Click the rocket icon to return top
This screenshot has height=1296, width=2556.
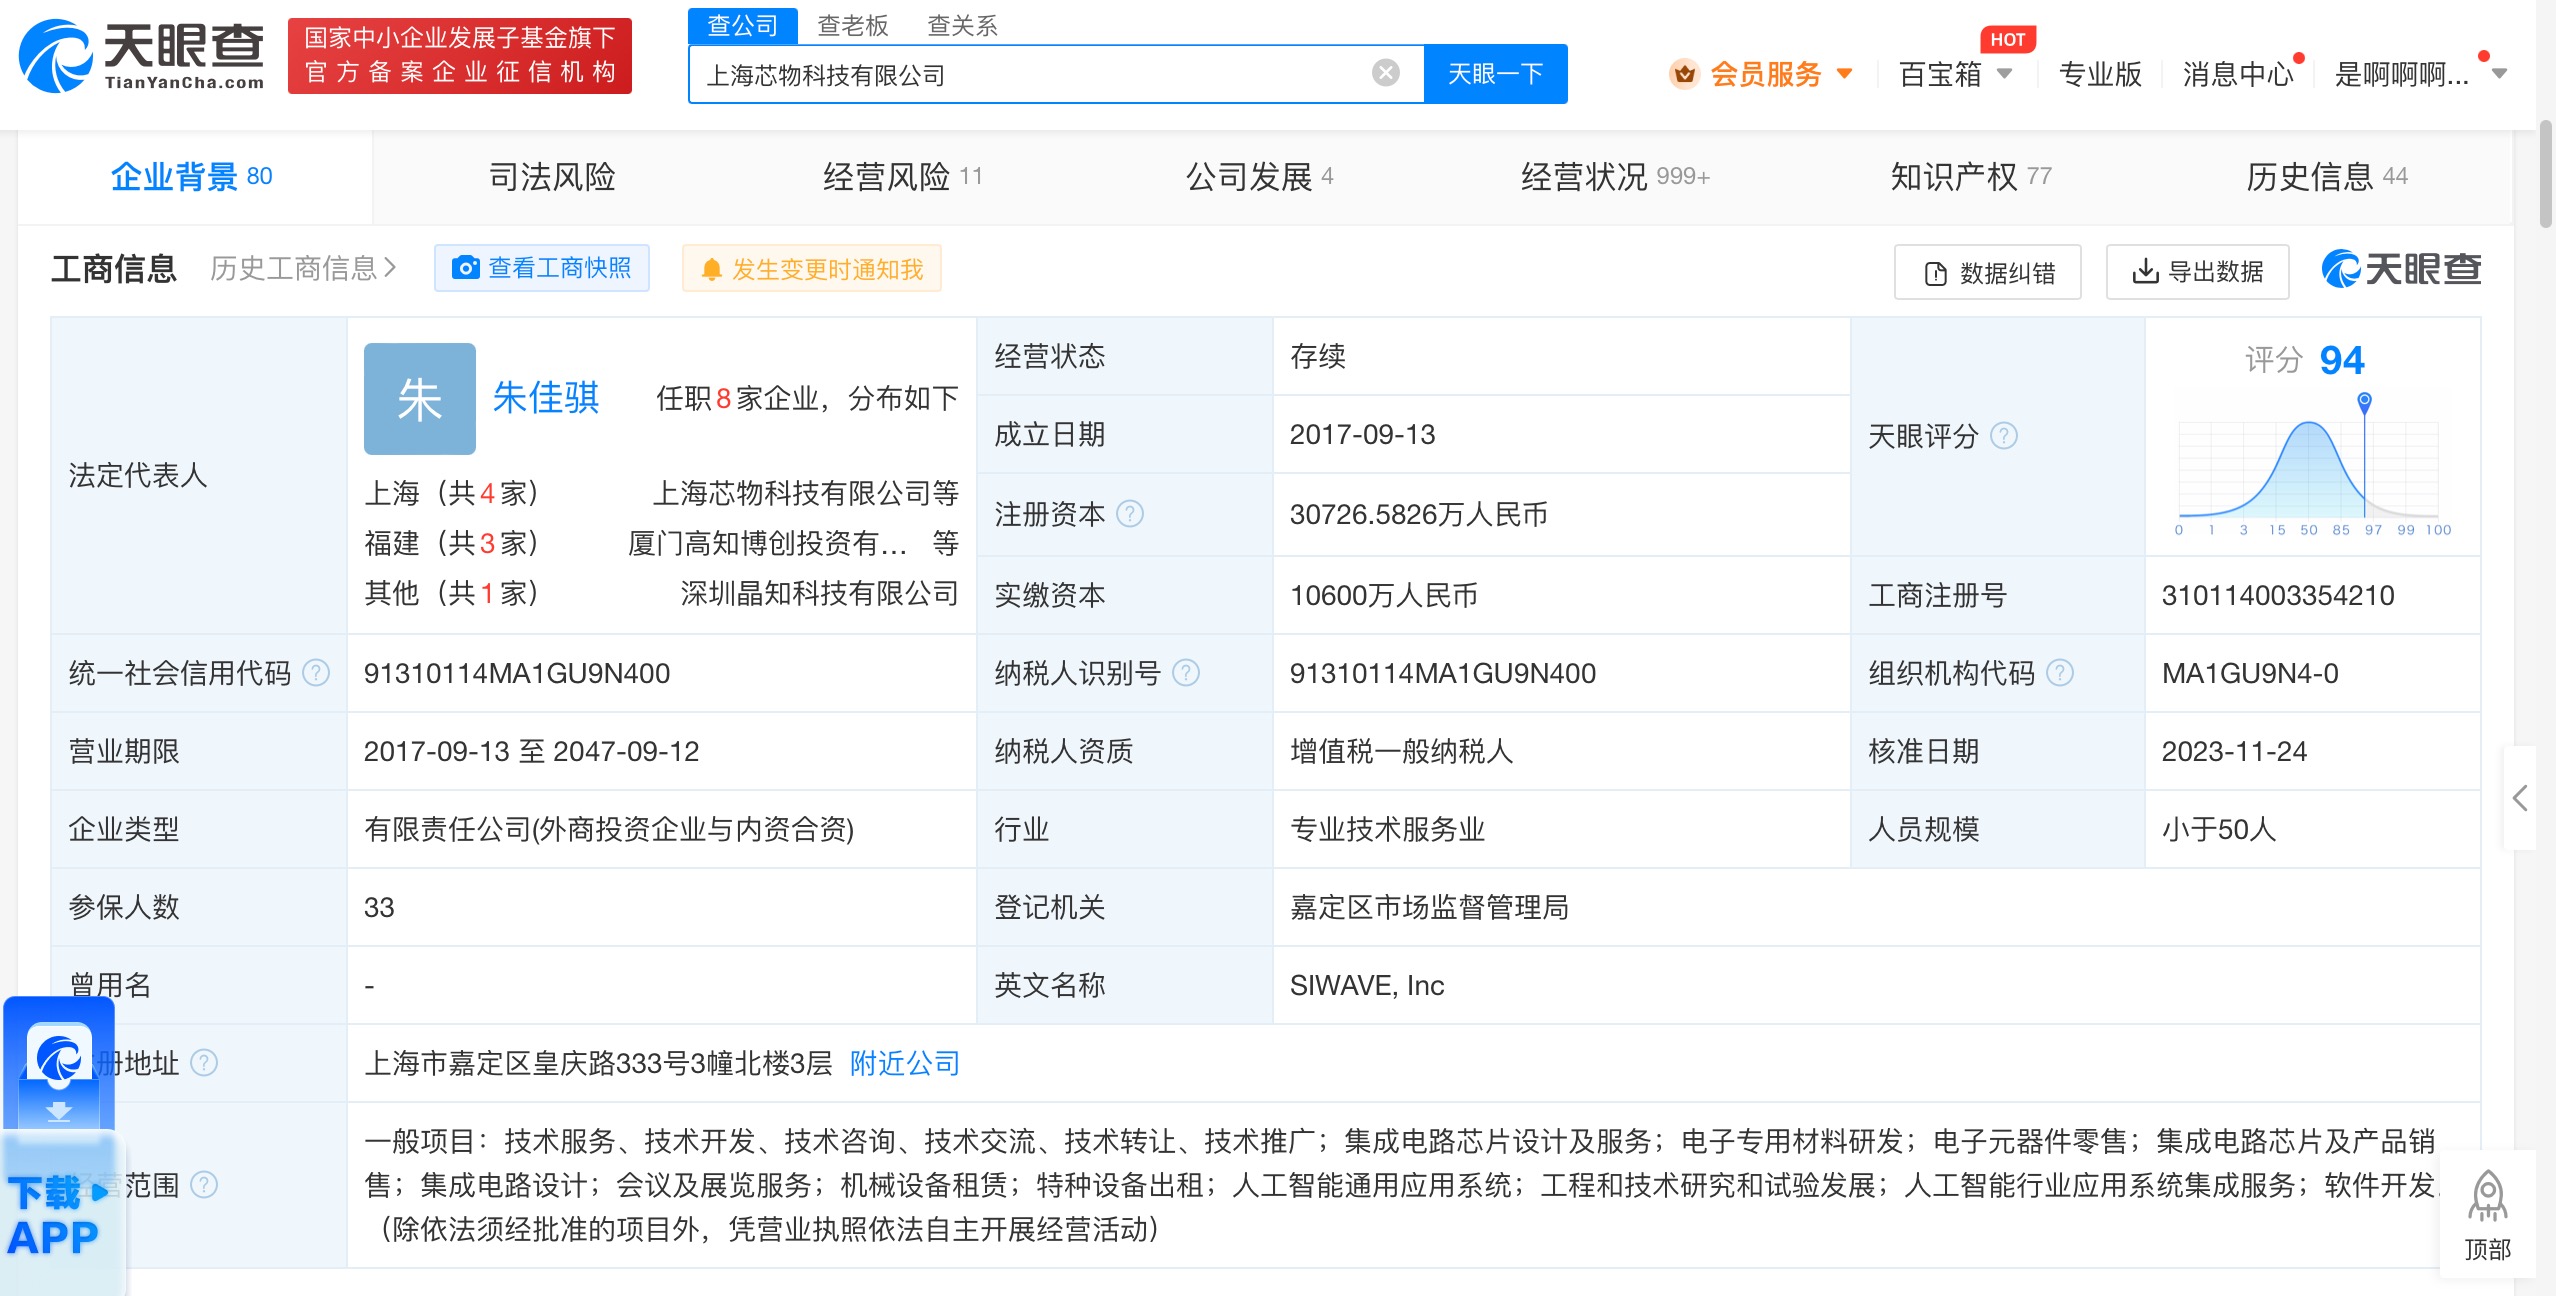[2487, 1197]
